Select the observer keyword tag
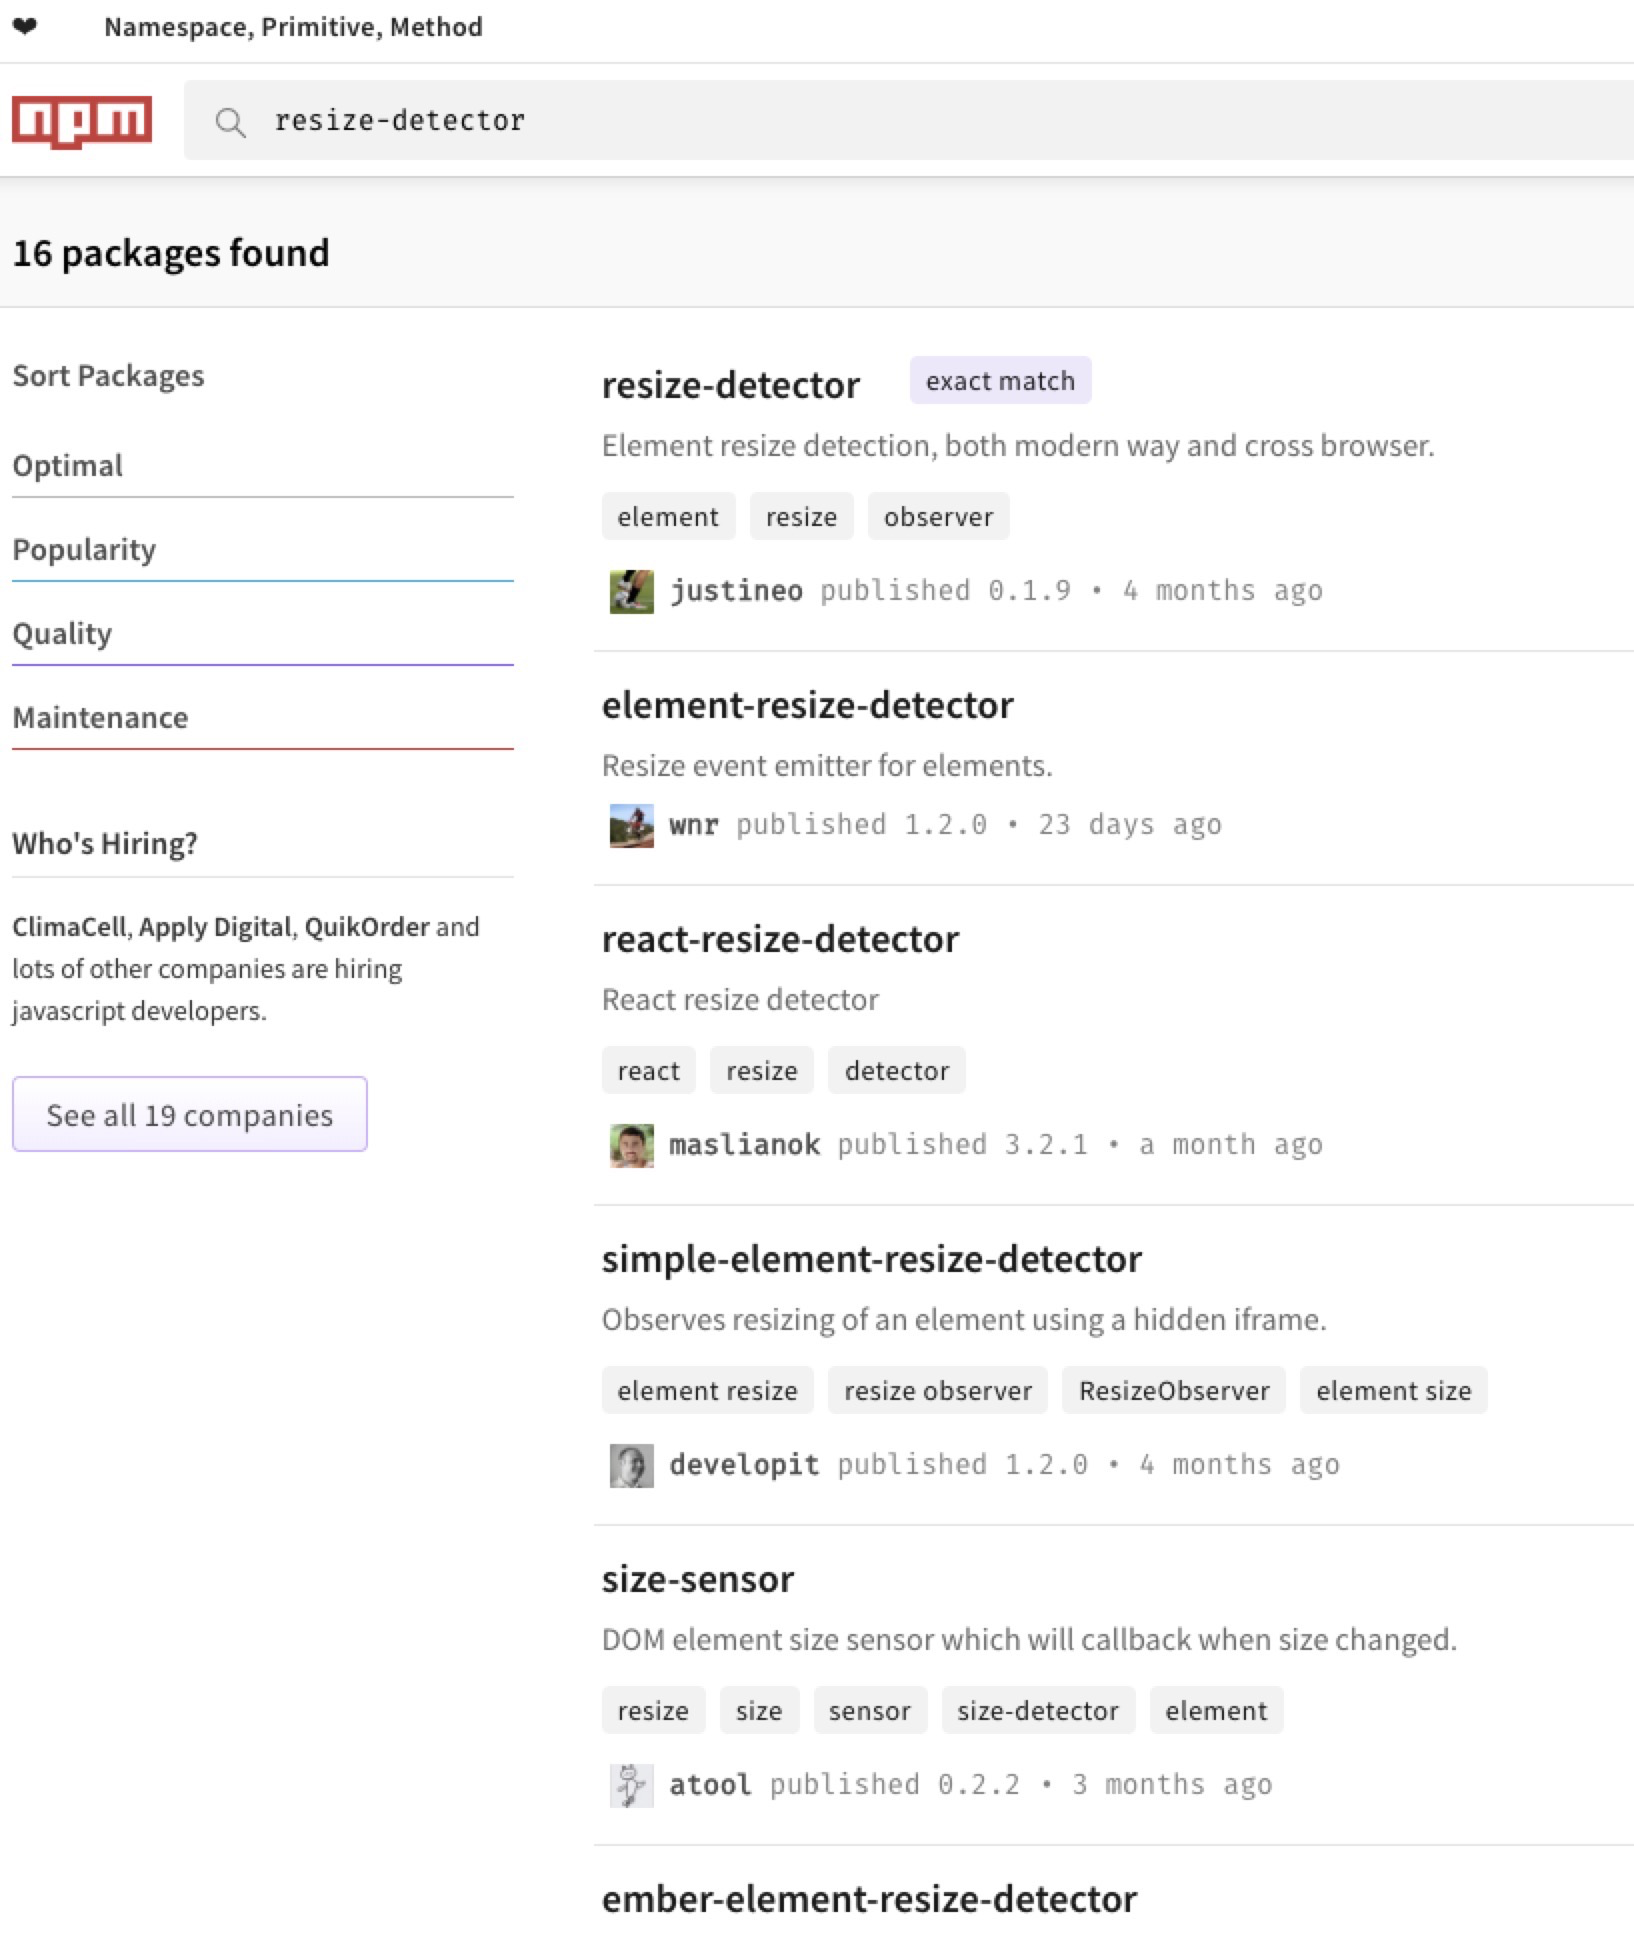This screenshot has width=1634, height=1934. (938, 517)
